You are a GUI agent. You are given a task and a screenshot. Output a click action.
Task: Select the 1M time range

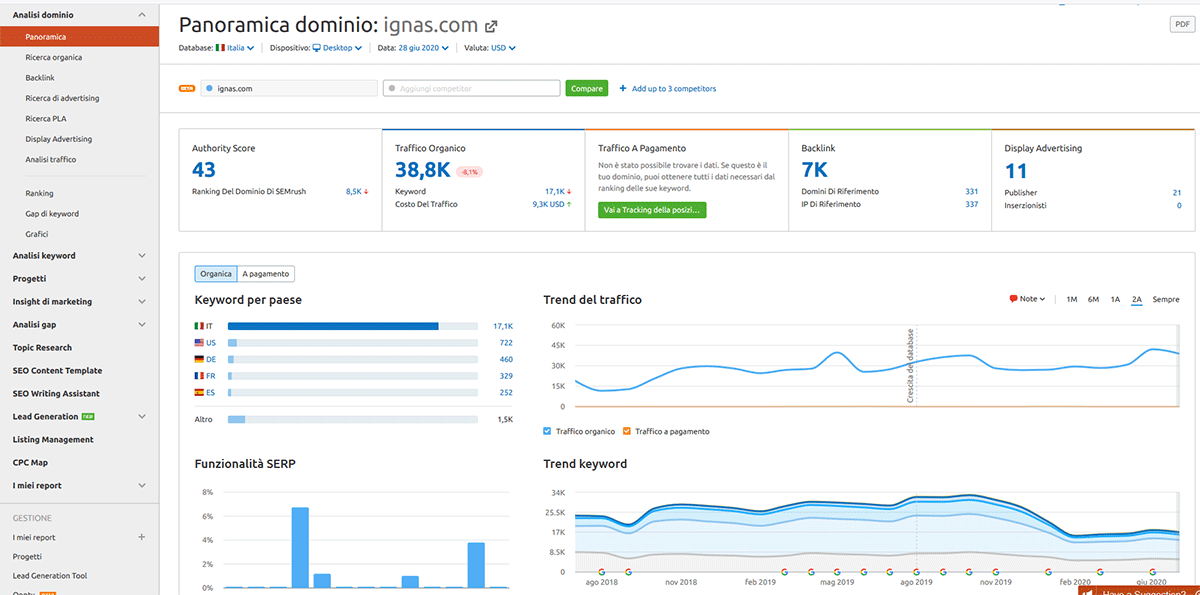[1071, 299]
